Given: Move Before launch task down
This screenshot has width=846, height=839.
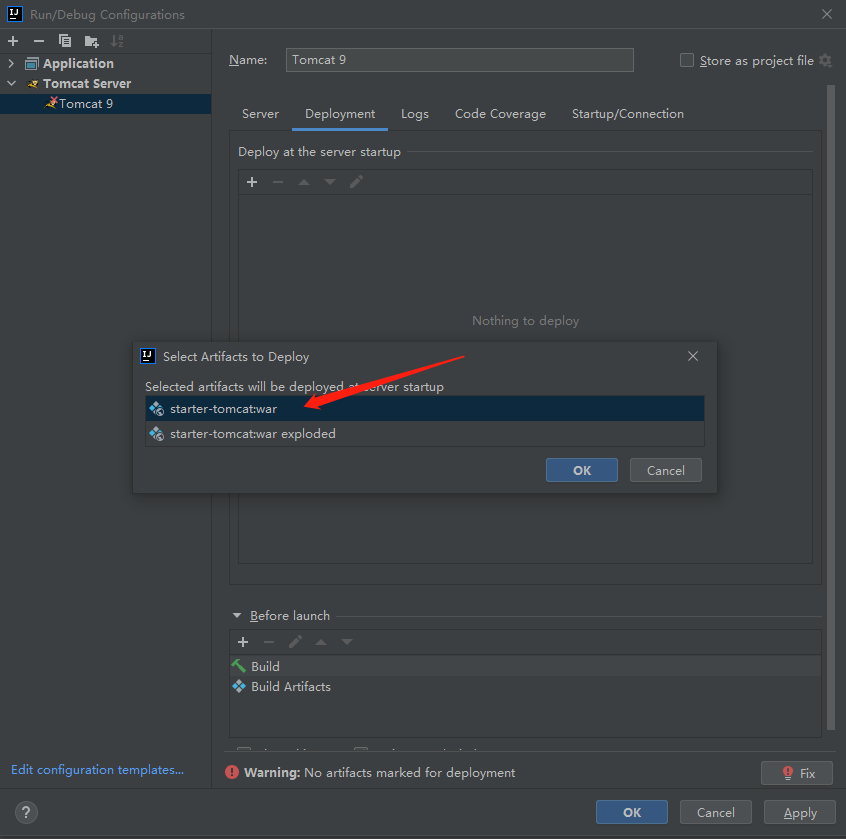Looking at the screenshot, I should pos(347,642).
